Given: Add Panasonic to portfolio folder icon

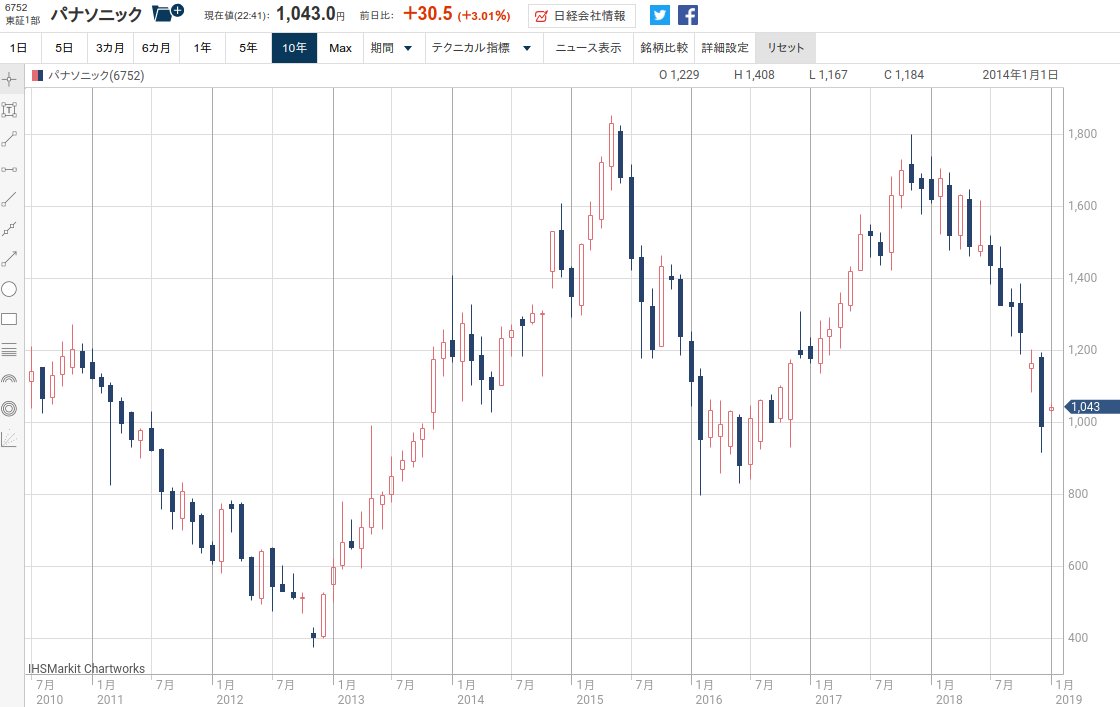Looking at the screenshot, I should tap(168, 12).
